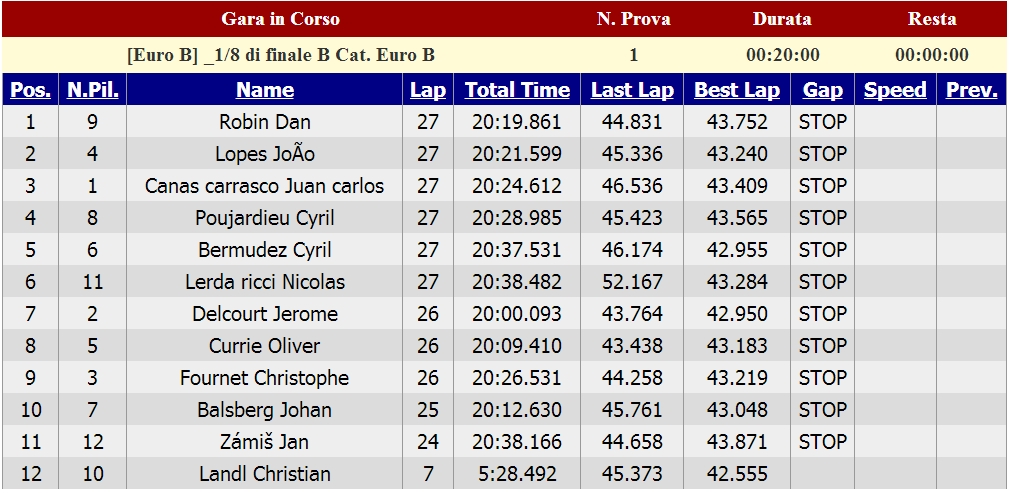The image size is (1011, 493).
Task: Select Bermudez Cyril's best lap 42.955
Action: (x=737, y=249)
